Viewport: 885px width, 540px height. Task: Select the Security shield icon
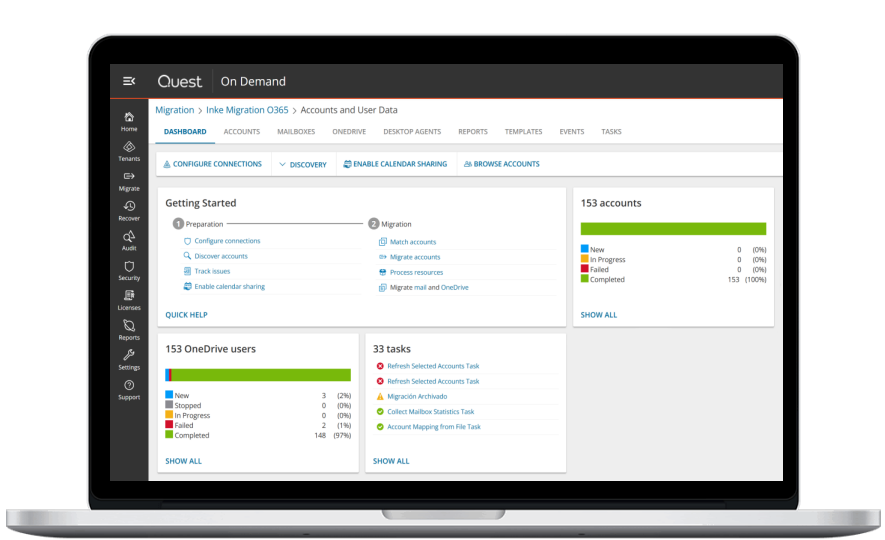pos(129,267)
